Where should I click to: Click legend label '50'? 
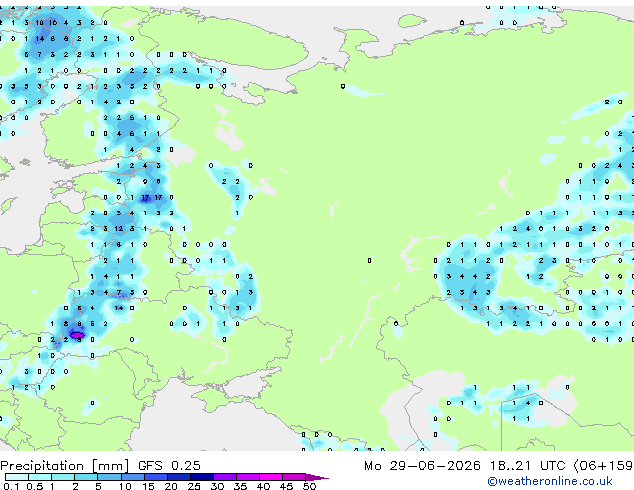[309, 486]
